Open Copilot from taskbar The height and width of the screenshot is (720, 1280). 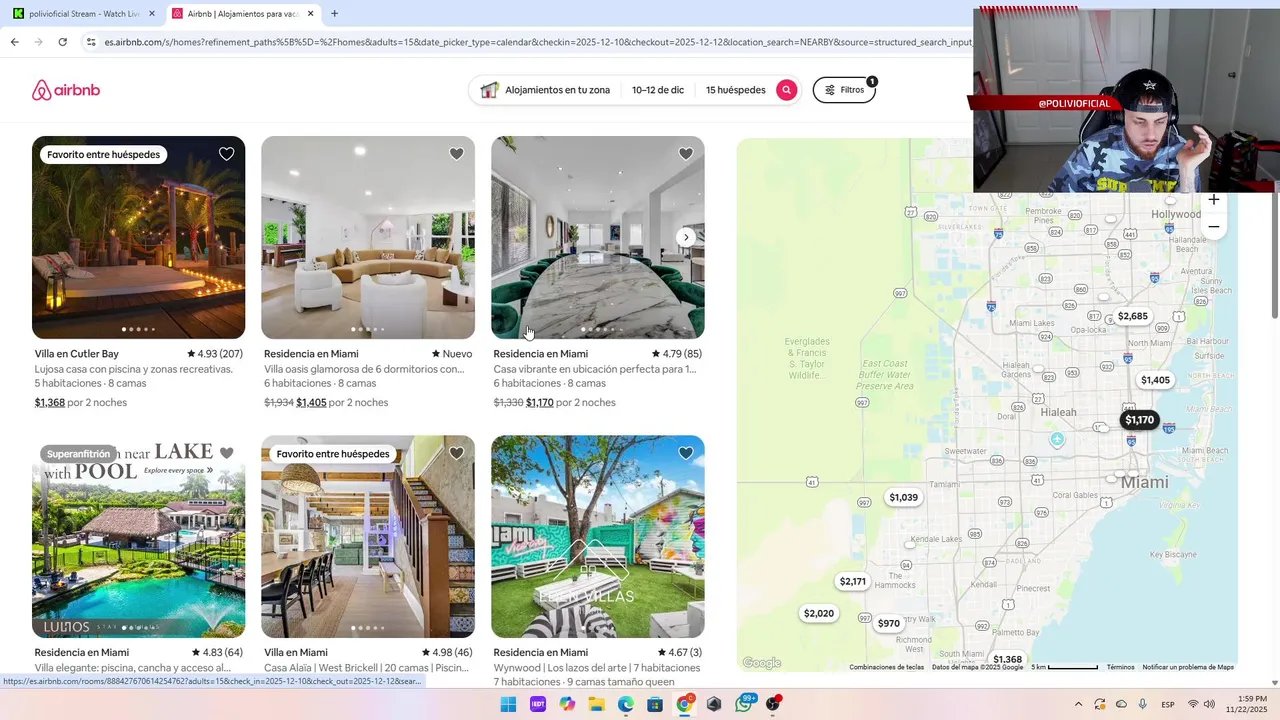coord(567,704)
